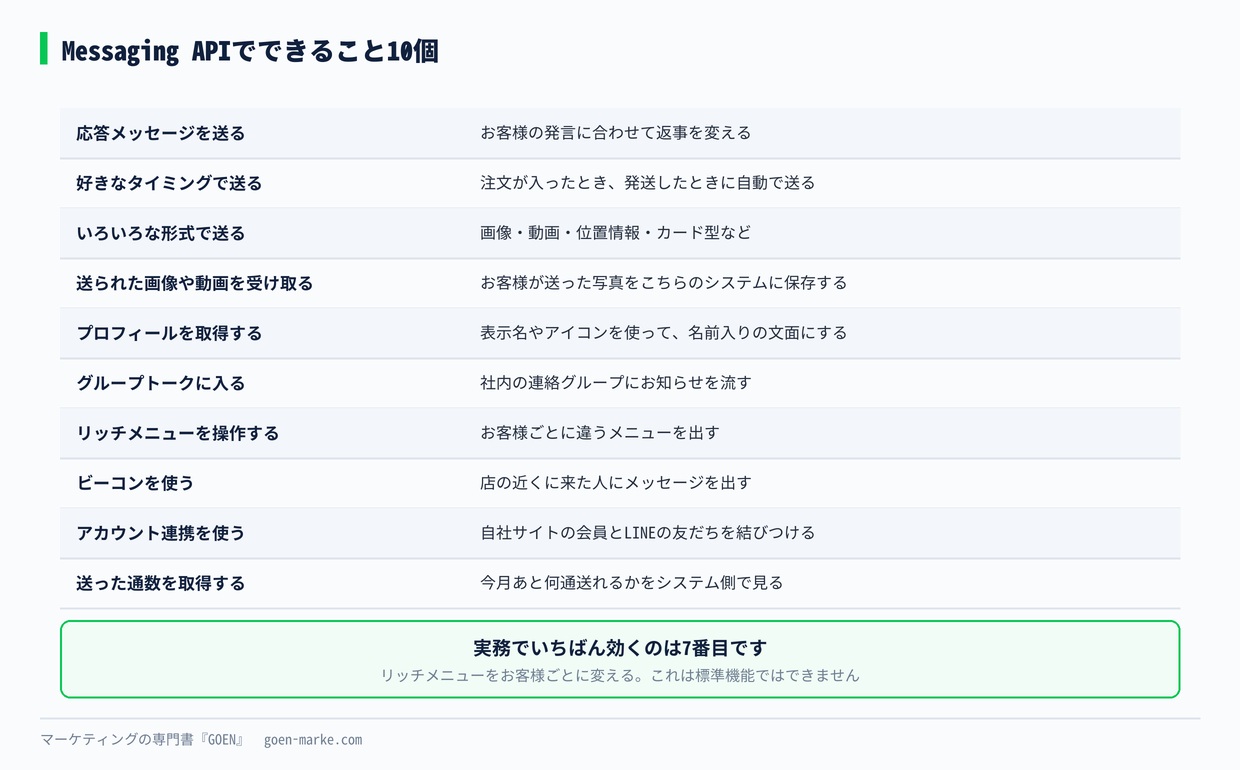Select the row label '送った通数を取得する'
This screenshot has height=770, width=1240.
click(161, 583)
